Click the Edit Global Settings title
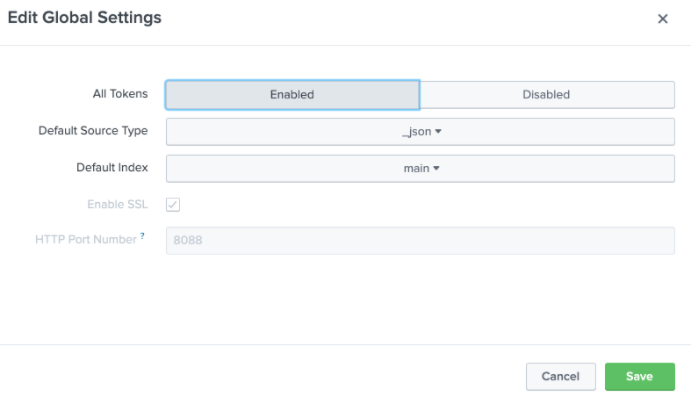Viewport: 691px width, 404px height. (85, 18)
